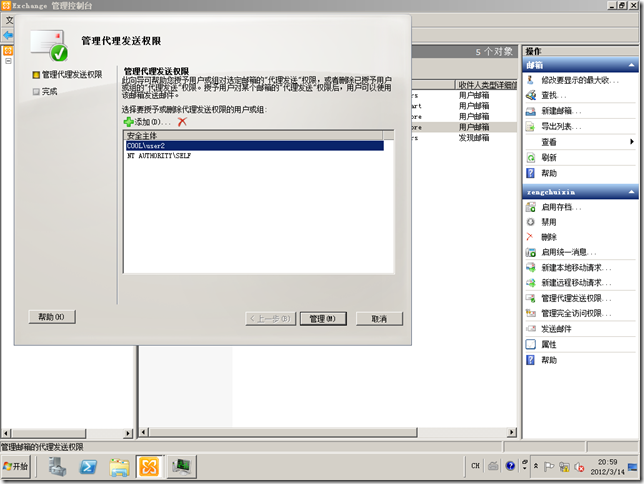
Task: Click the 帮助(H) button in wizard
Action: [51, 317]
